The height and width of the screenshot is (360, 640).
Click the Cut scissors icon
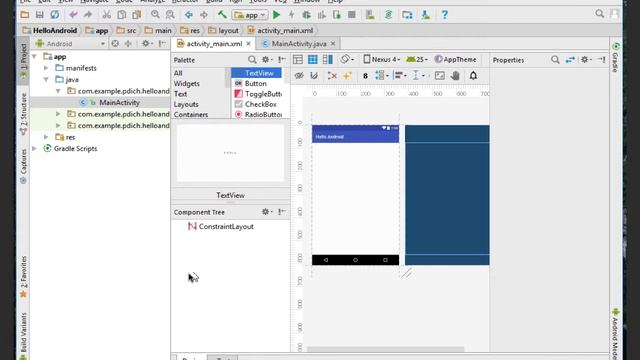coord(107,15)
